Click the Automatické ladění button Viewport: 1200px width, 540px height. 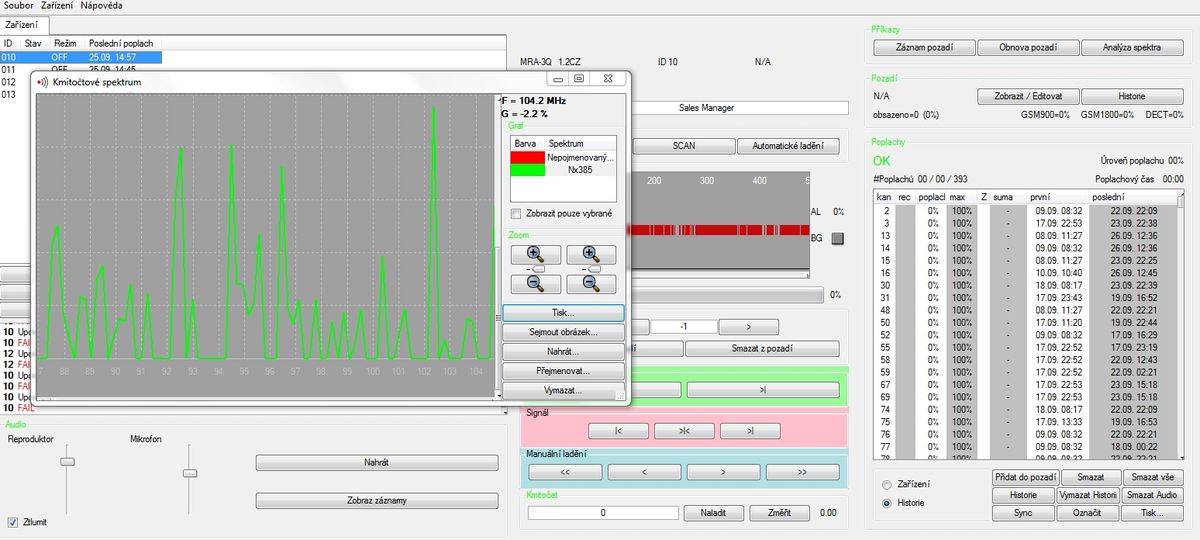tap(788, 146)
